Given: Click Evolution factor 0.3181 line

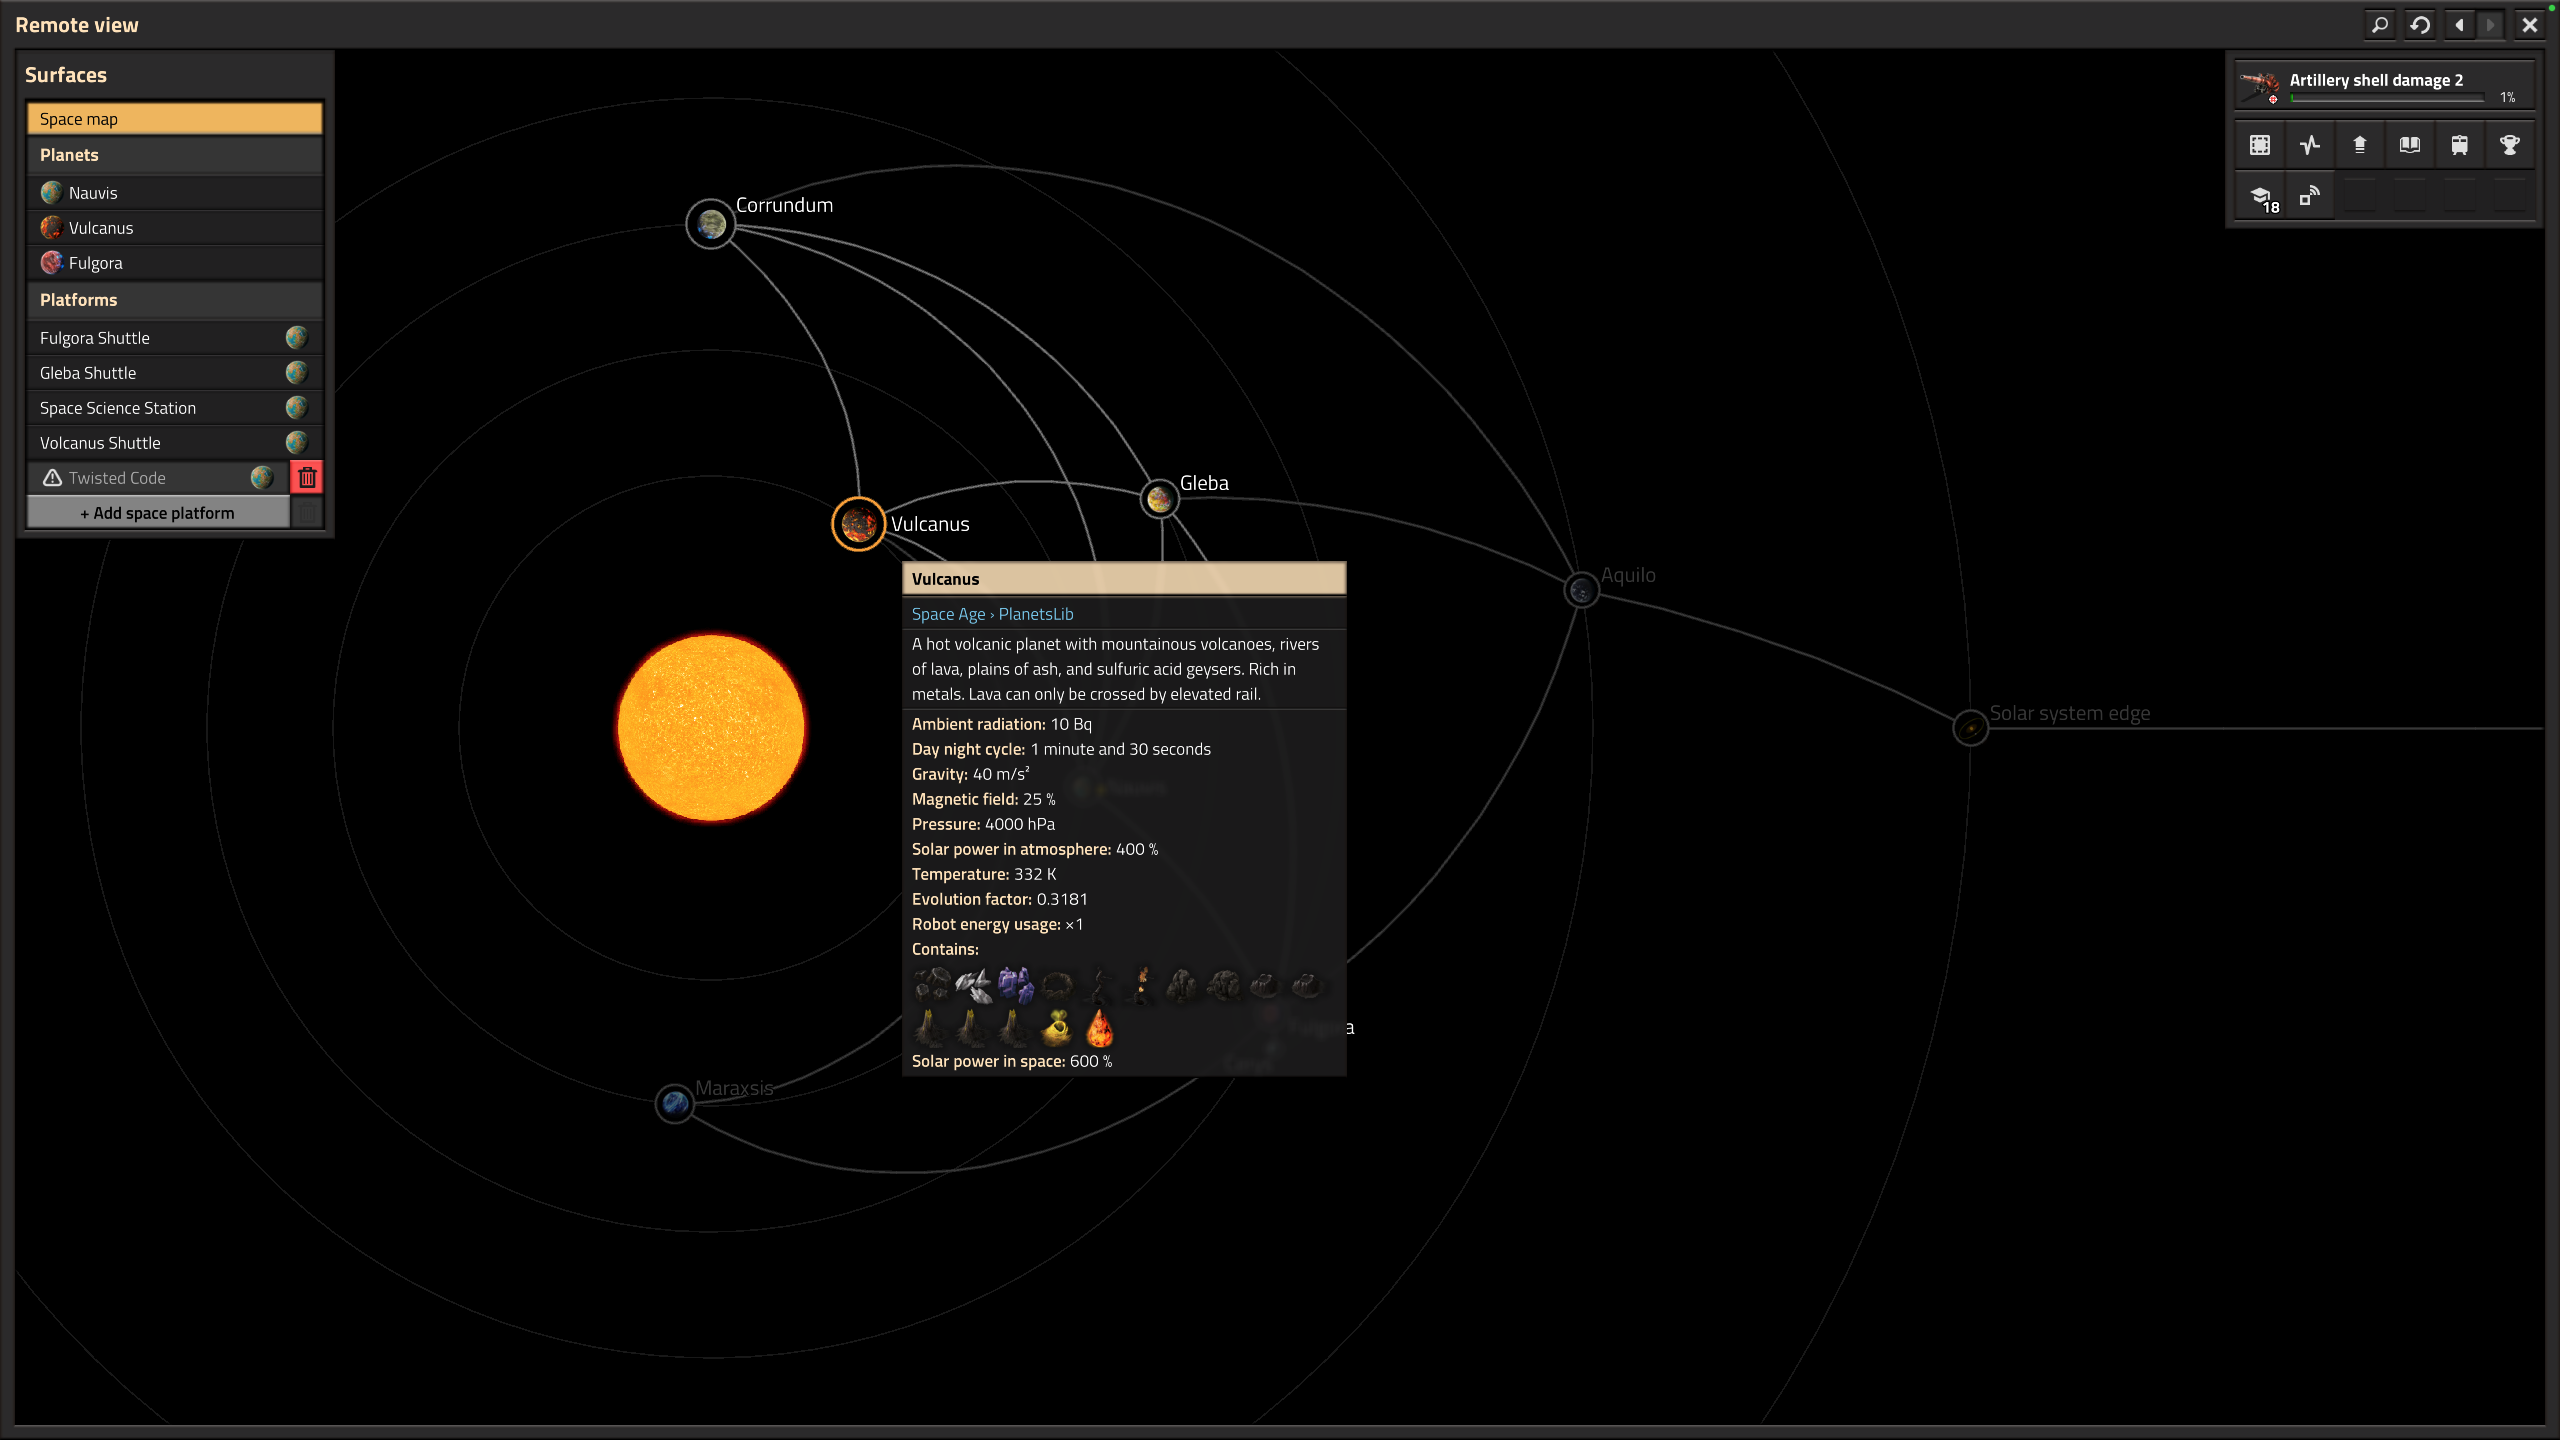Looking at the screenshot, I should point(999,899).
